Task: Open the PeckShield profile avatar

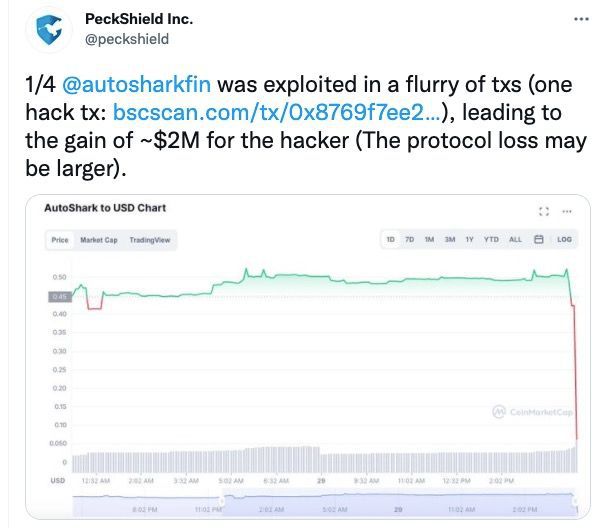Action: coord(49,30)
